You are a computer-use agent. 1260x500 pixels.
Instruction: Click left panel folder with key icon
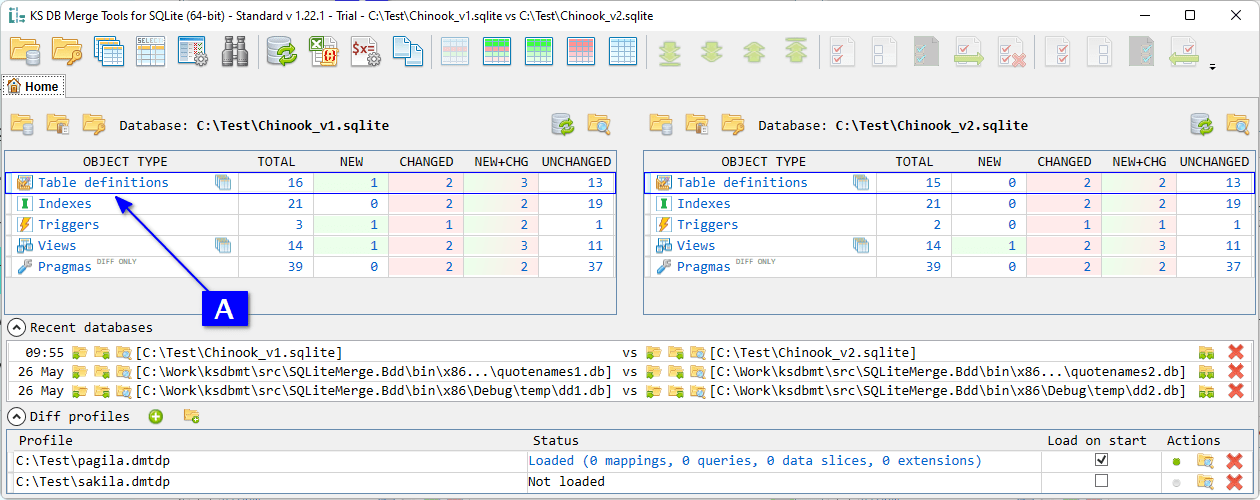(93, 125)
